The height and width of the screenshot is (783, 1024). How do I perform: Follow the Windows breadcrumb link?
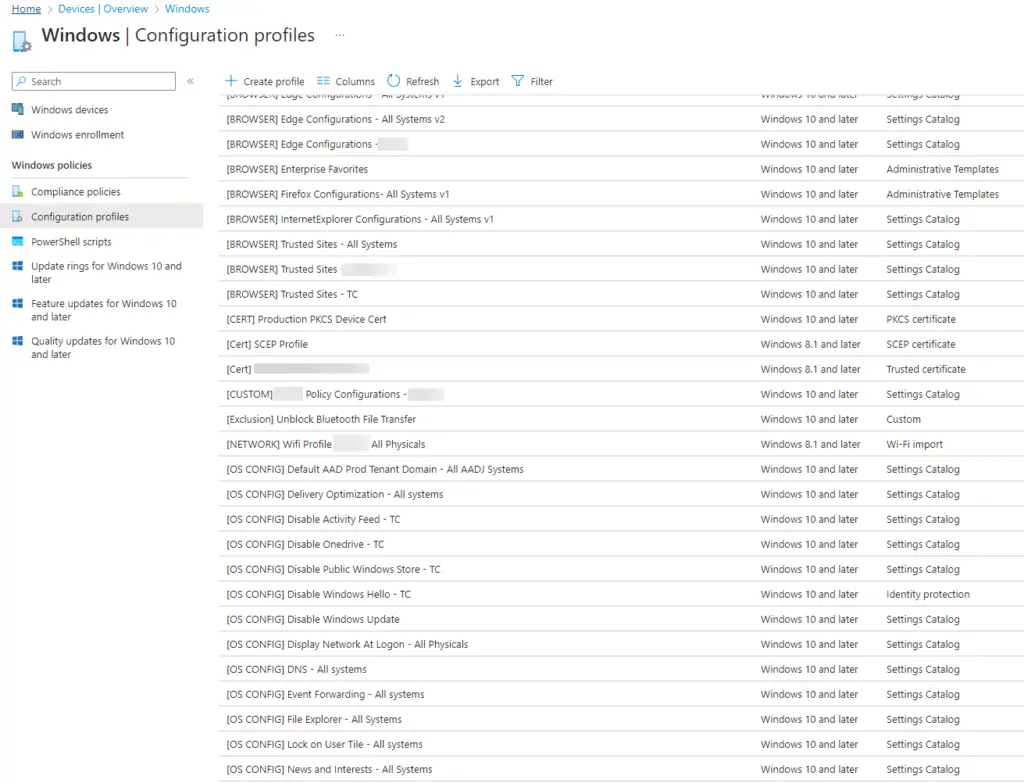tap(187, 8)
